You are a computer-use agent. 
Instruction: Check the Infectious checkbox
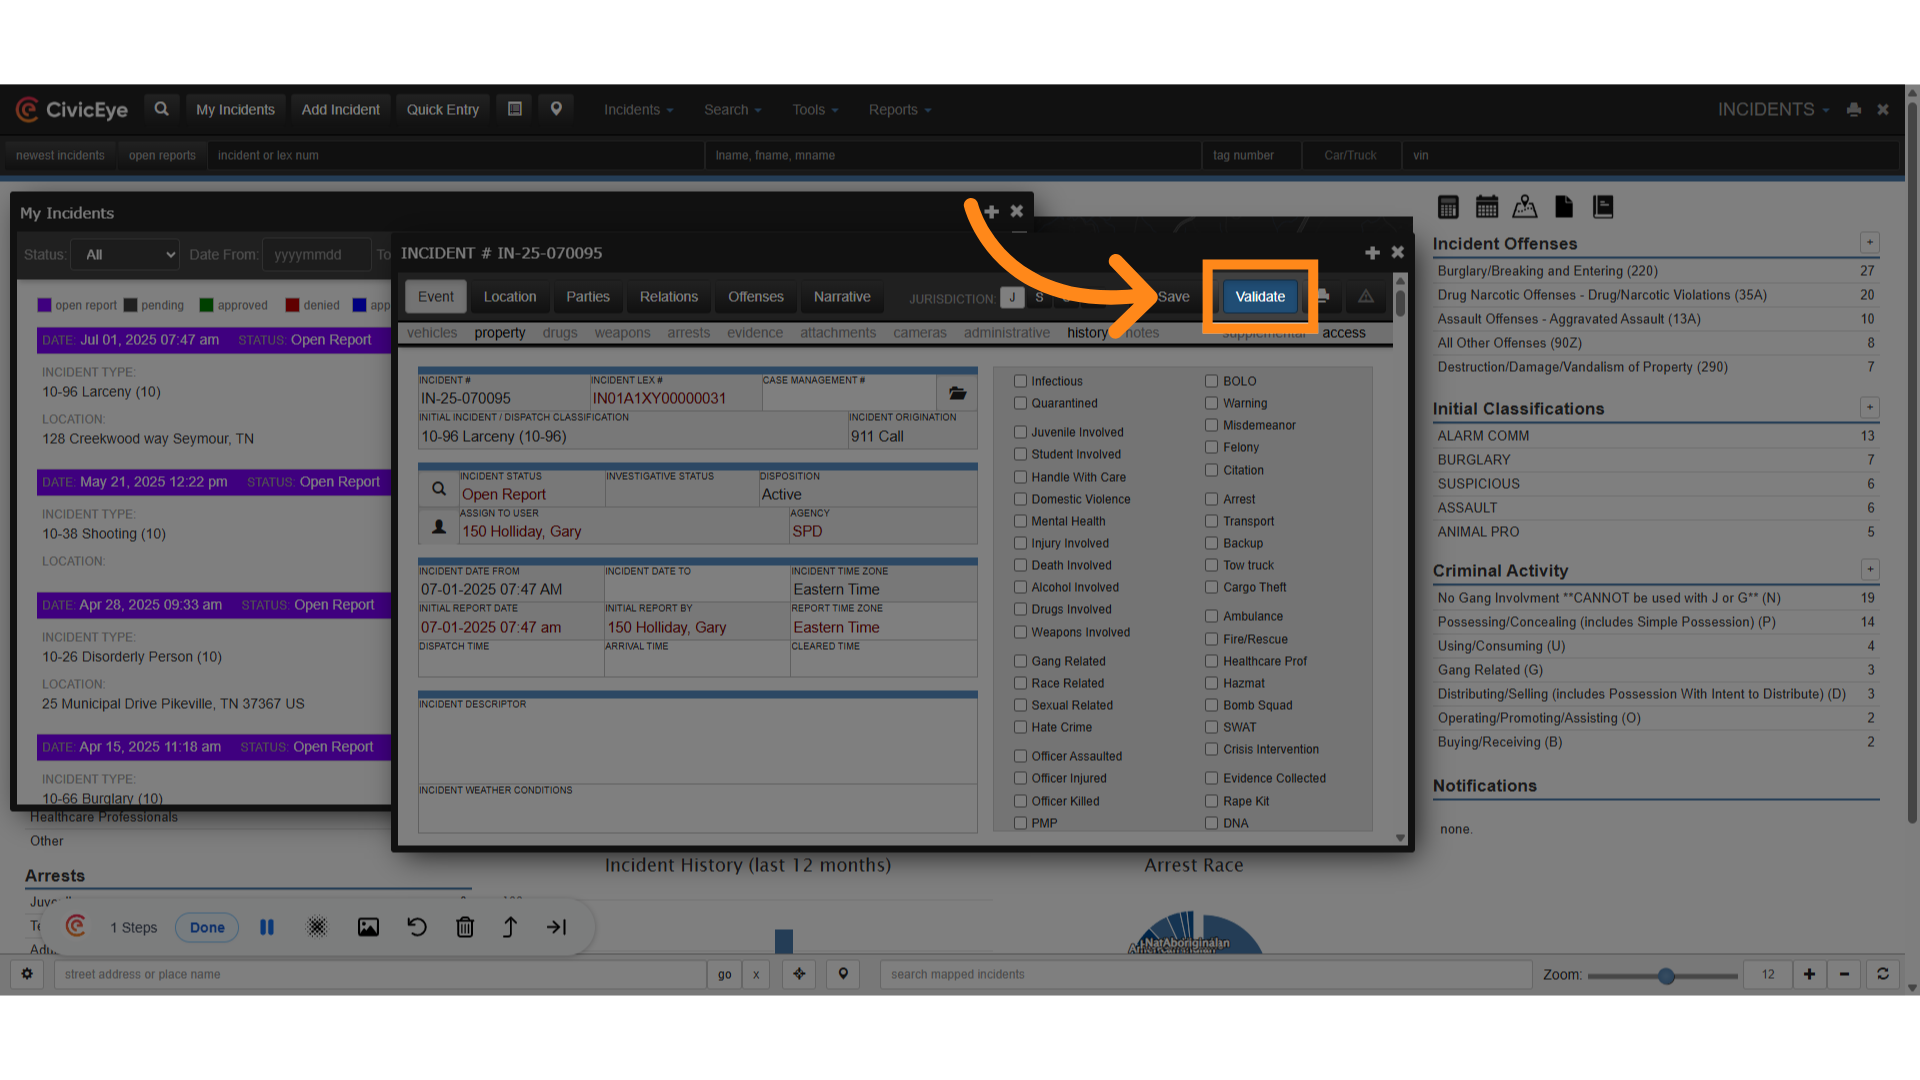tap(1021, 381)
